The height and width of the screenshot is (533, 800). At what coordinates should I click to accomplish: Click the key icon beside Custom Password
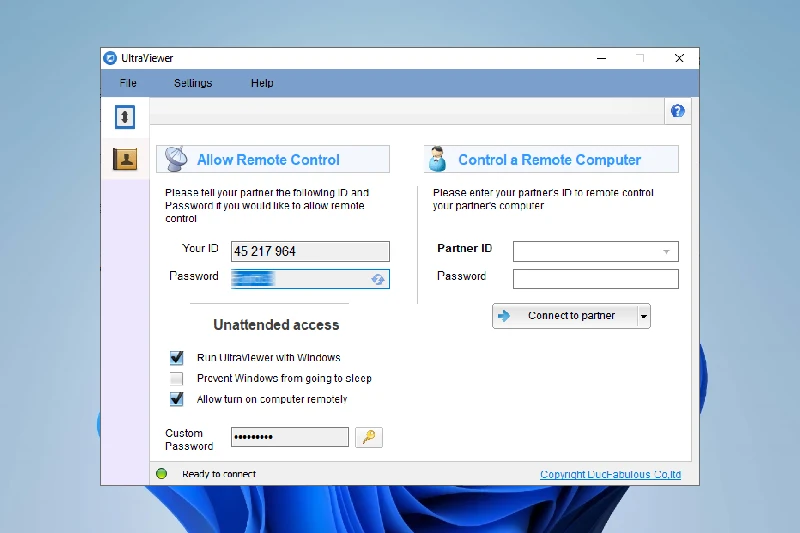(369, 437)
